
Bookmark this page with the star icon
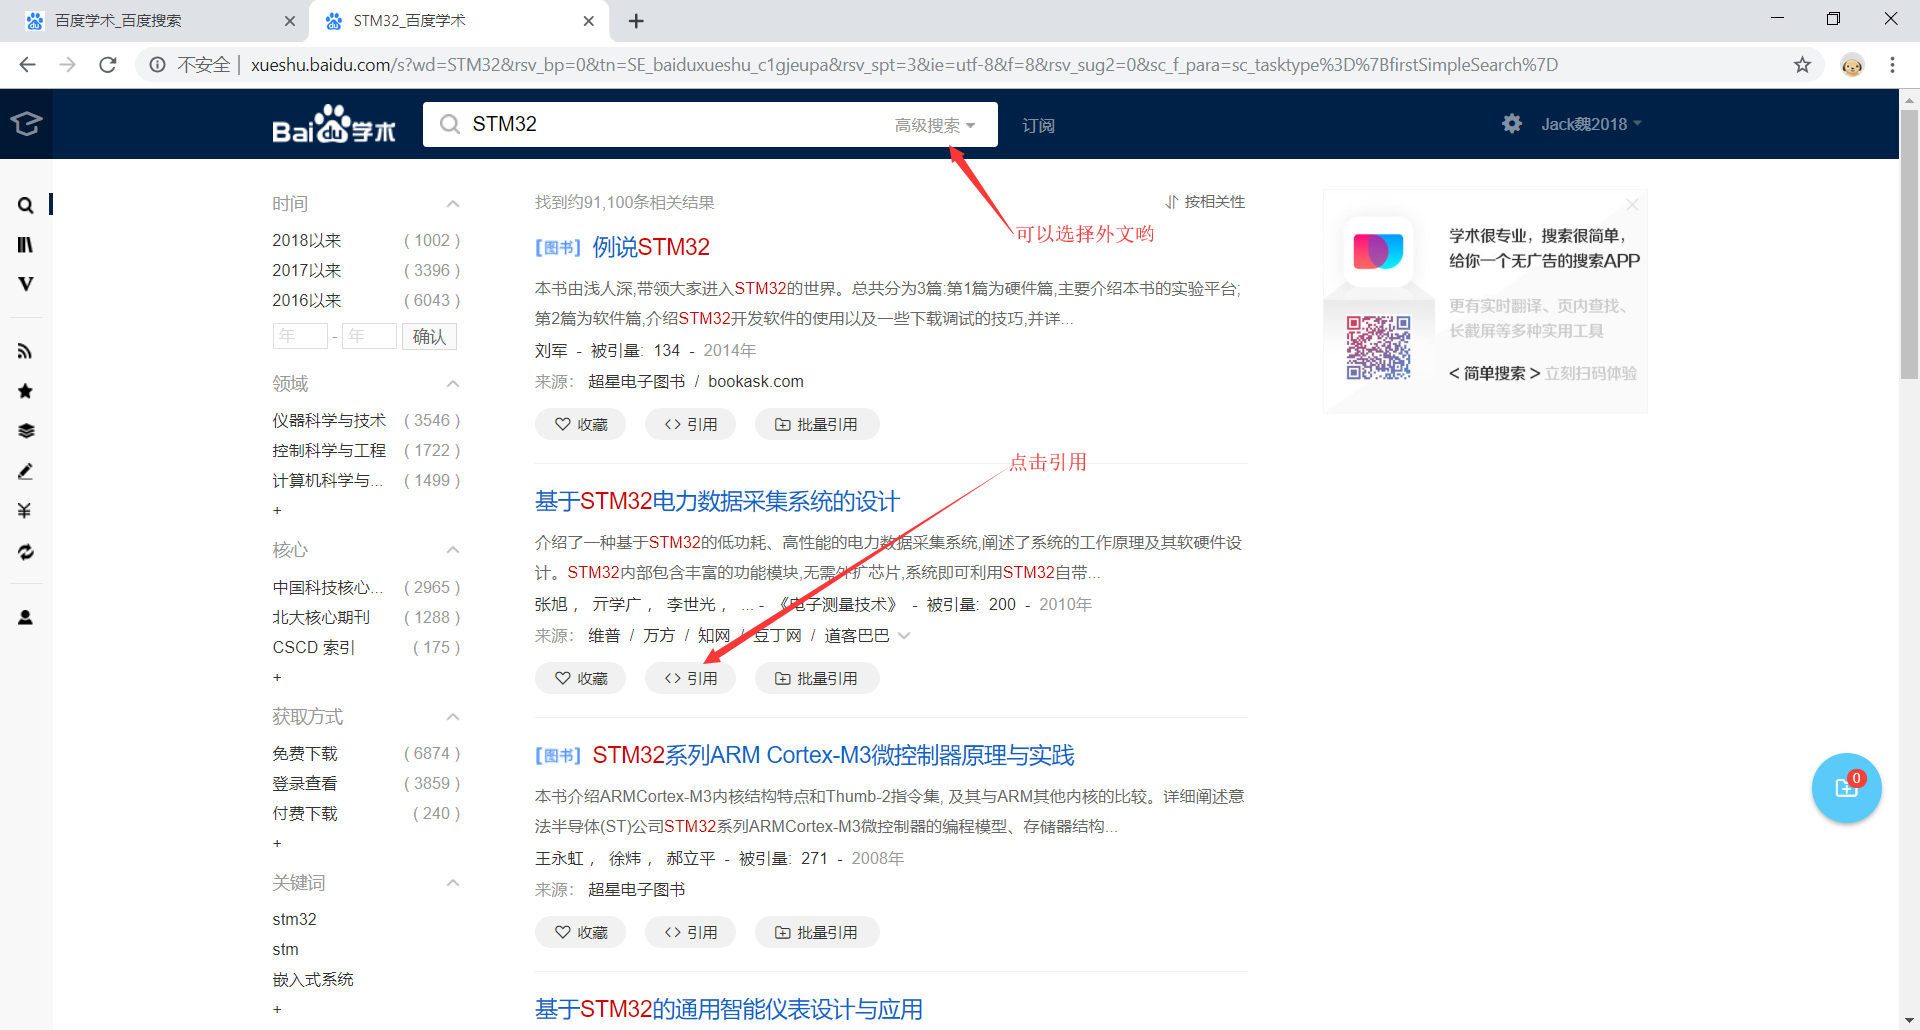[1802, 65]
